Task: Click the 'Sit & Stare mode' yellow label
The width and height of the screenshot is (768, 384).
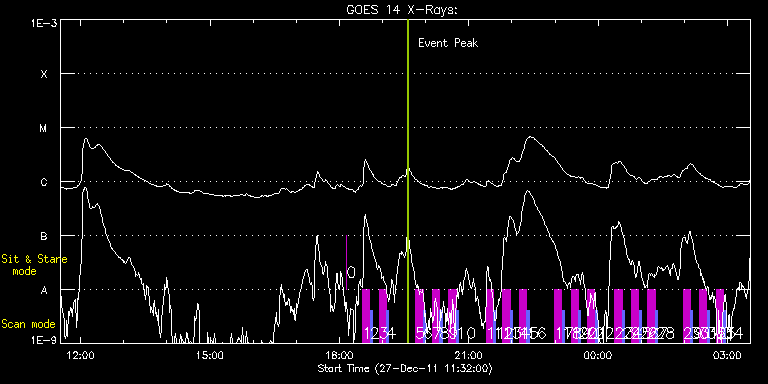Action: [x=34, y=265]
